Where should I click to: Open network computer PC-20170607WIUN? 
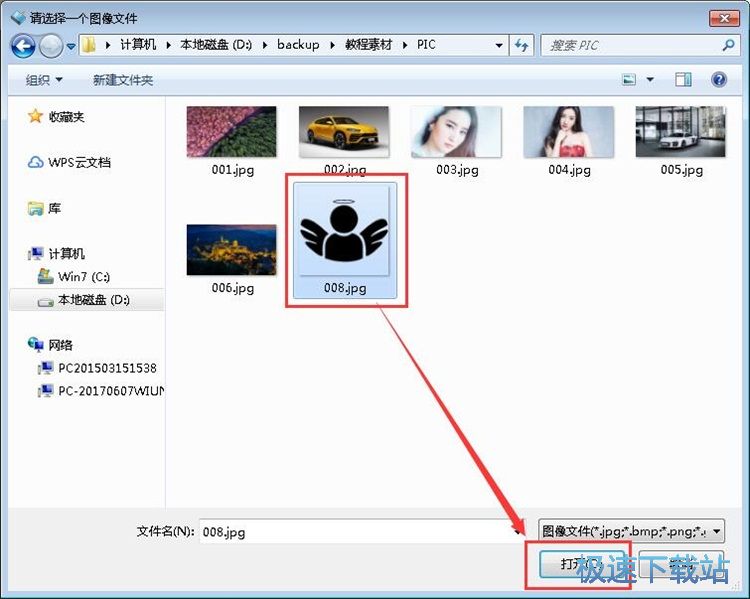110,391
